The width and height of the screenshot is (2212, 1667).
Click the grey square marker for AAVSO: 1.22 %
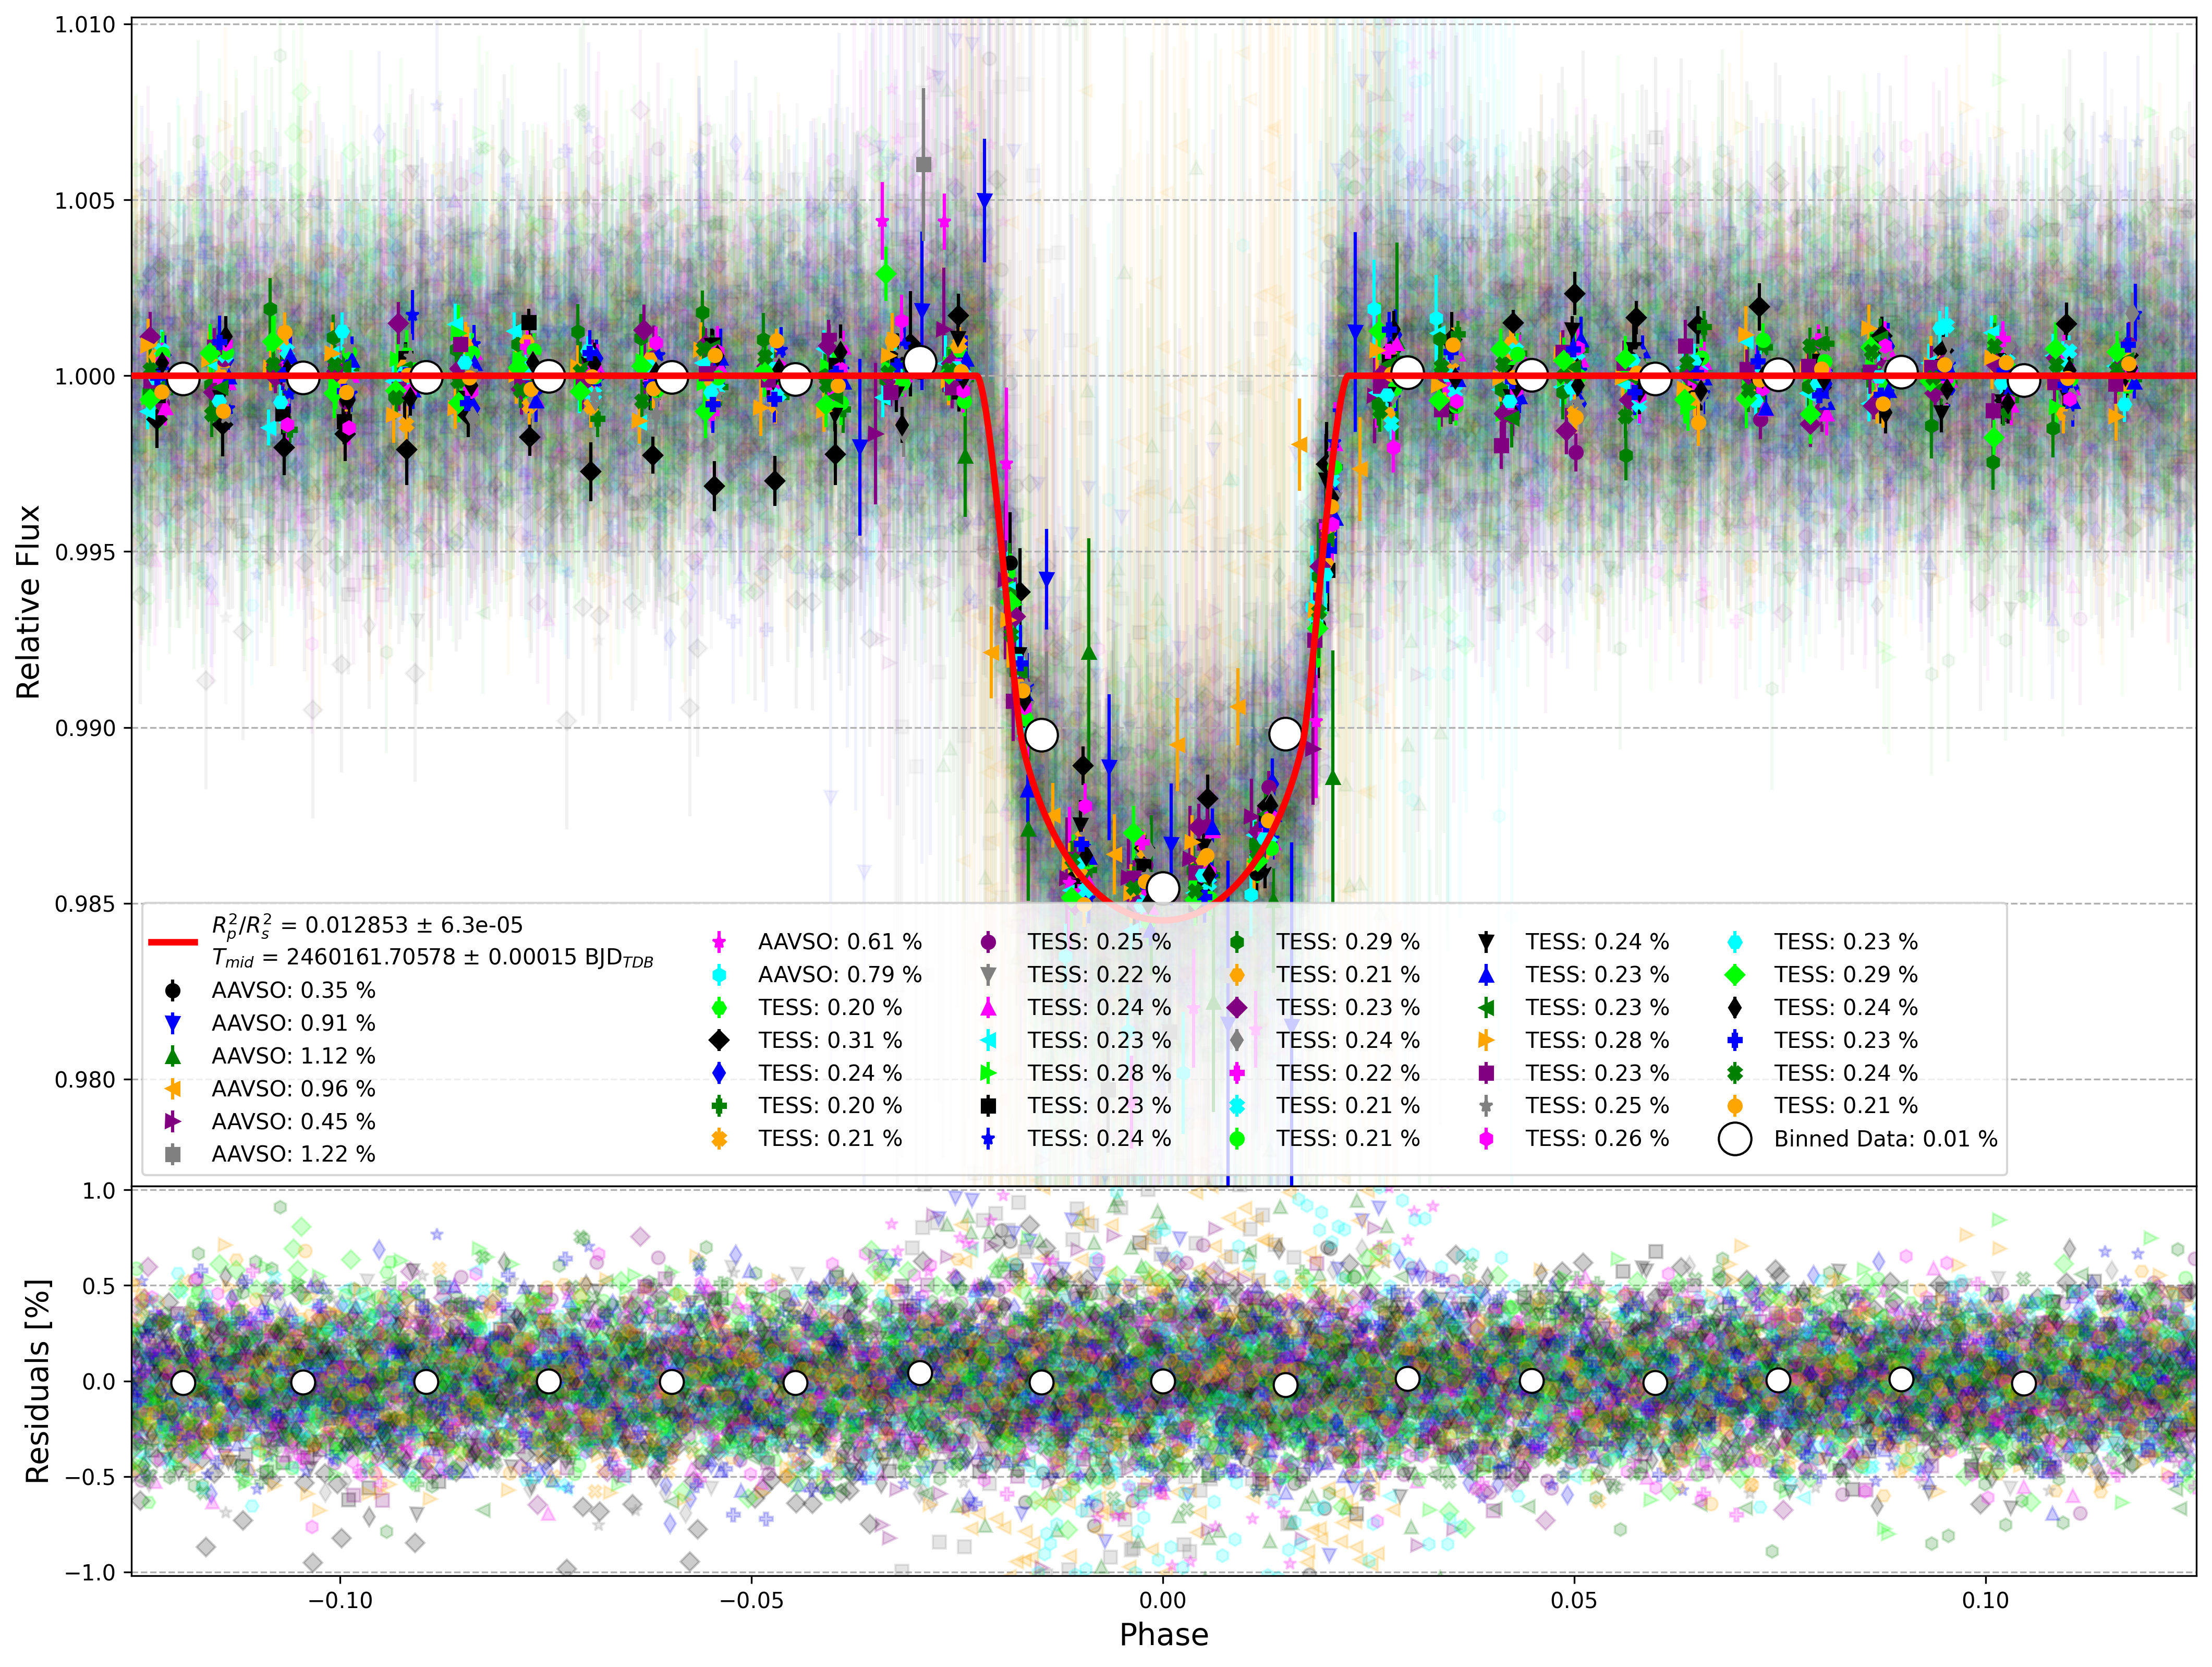[x=173, y=1155]
